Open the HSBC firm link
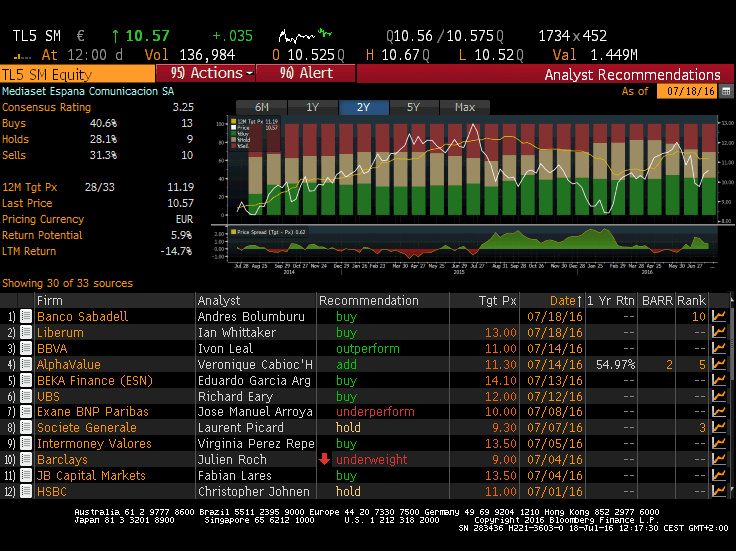 coord(52,491)
